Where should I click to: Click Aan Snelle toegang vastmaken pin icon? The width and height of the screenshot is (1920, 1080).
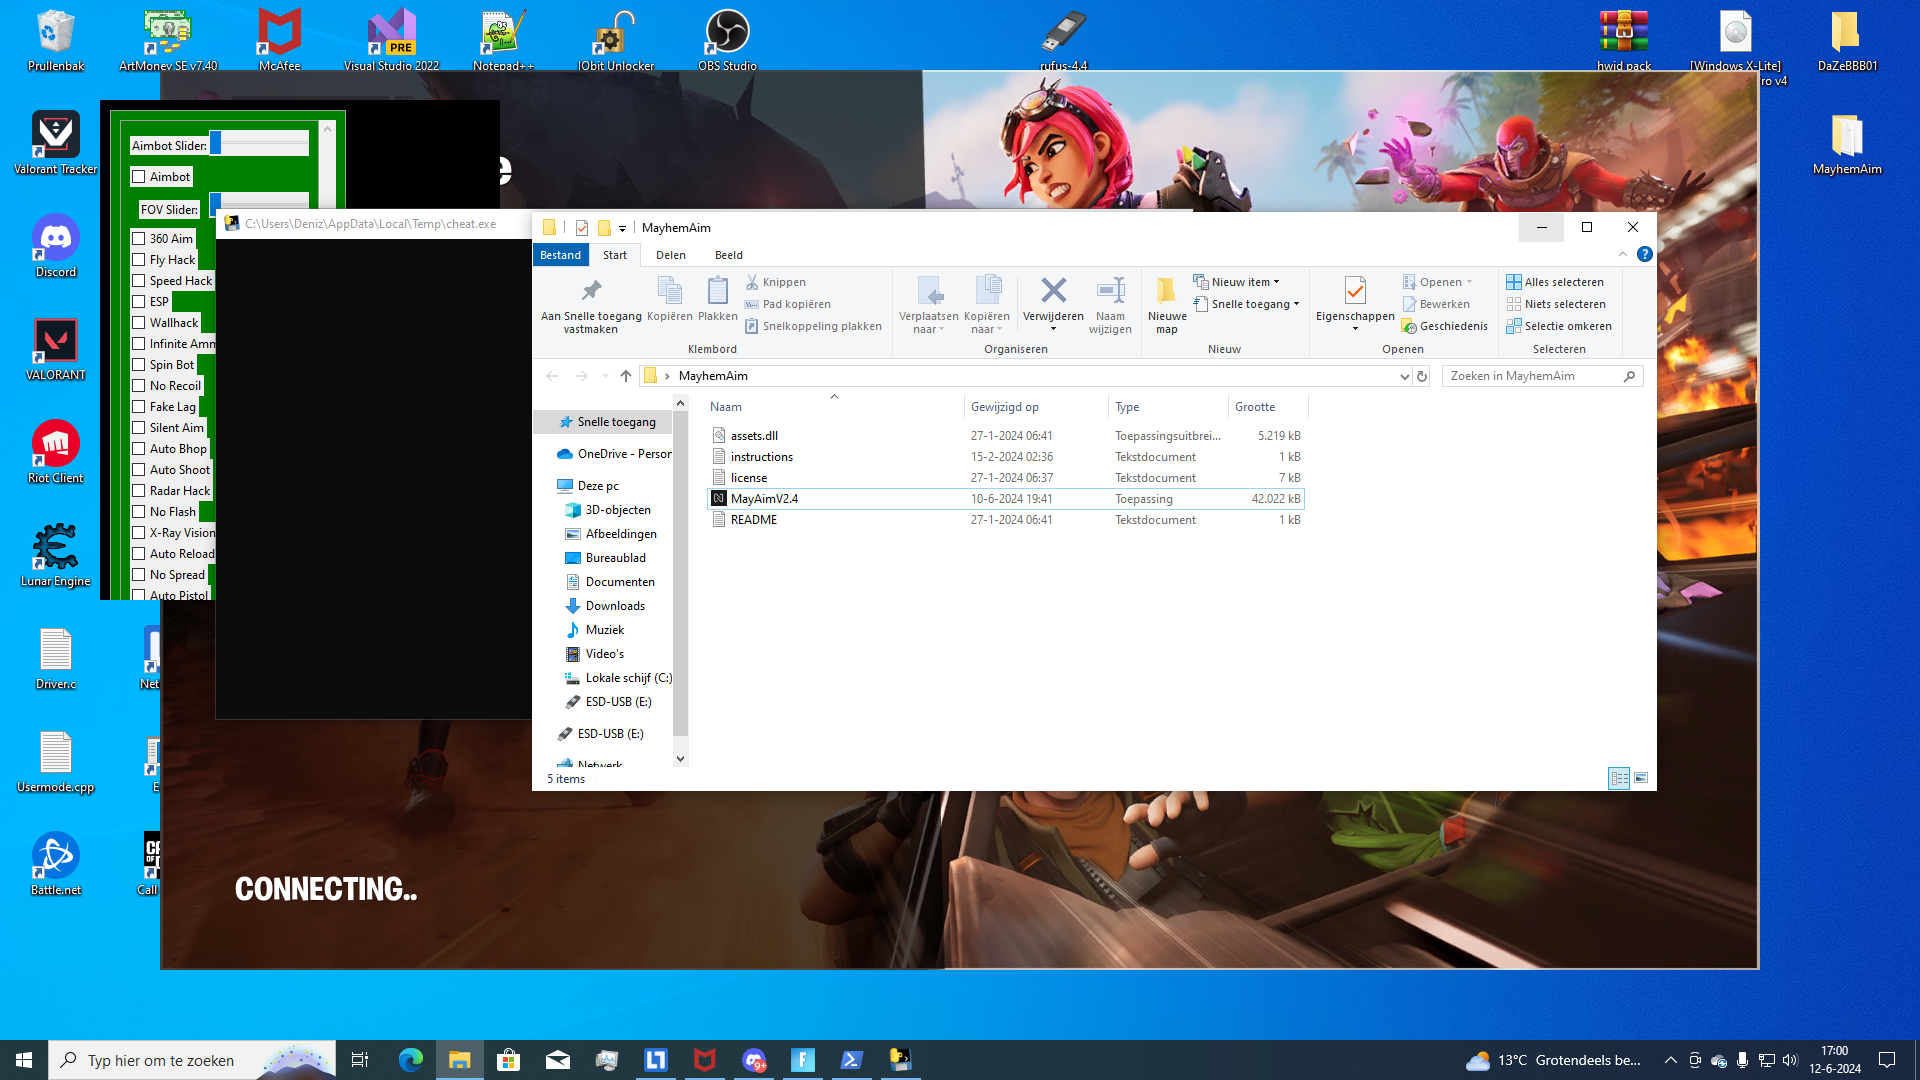coord(591,291)
